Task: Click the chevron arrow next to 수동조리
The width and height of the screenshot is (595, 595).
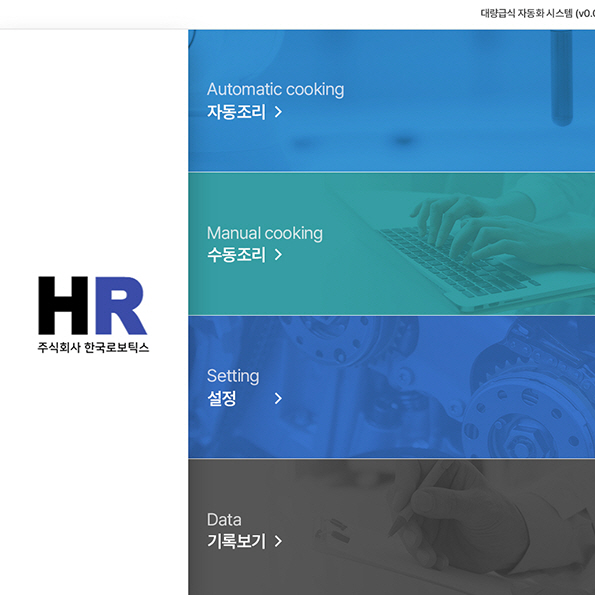Action: click(278, 255)
